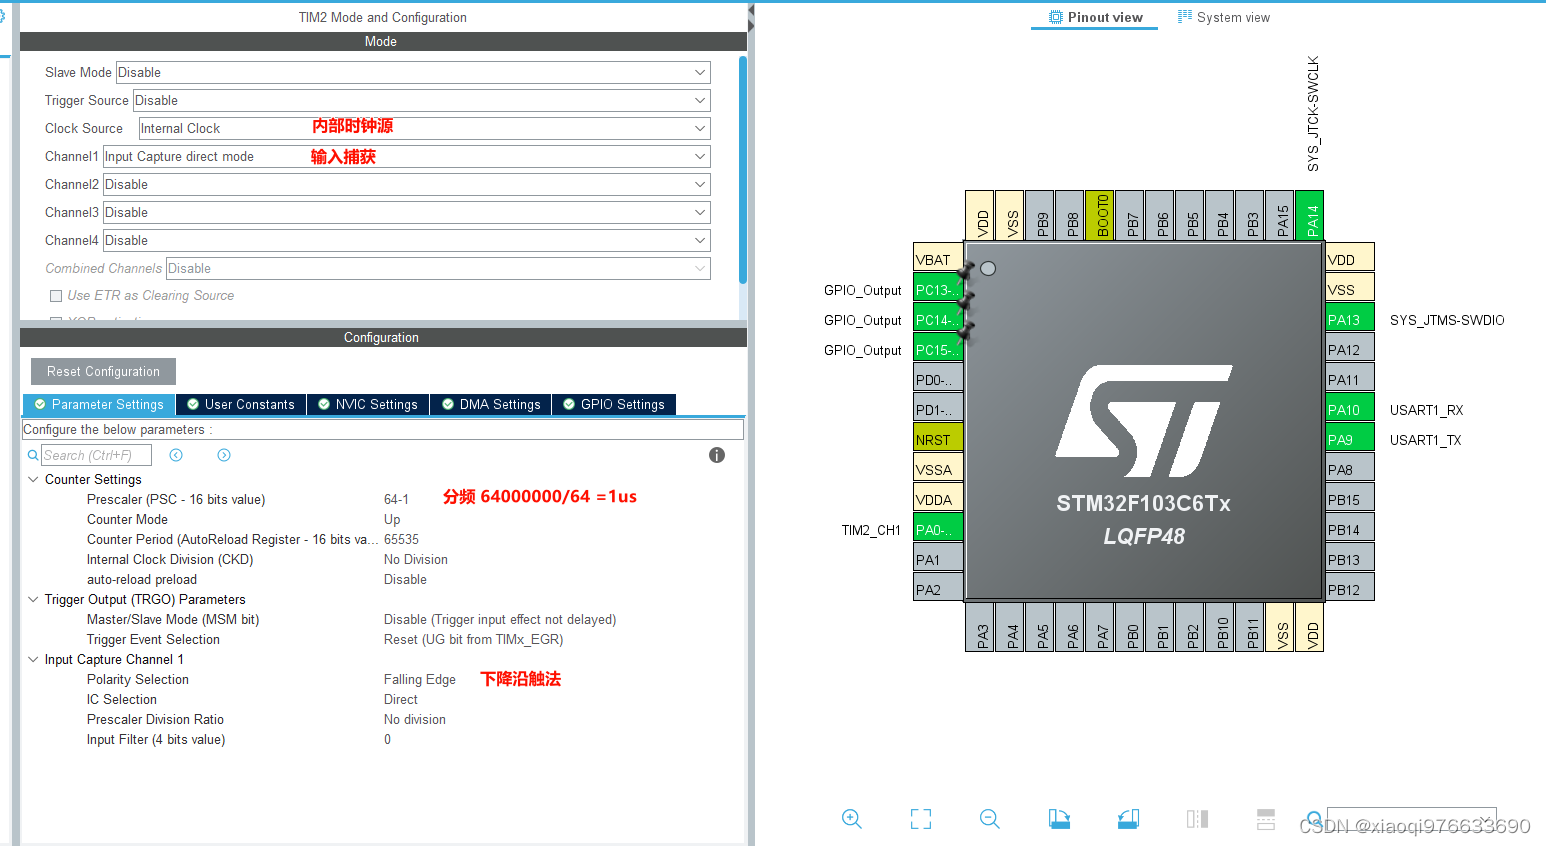The height and width of the screenshot is (846, 1546).
Task: Click the parameter Search (Ctrl+F) field
Action: click(96, 455)
